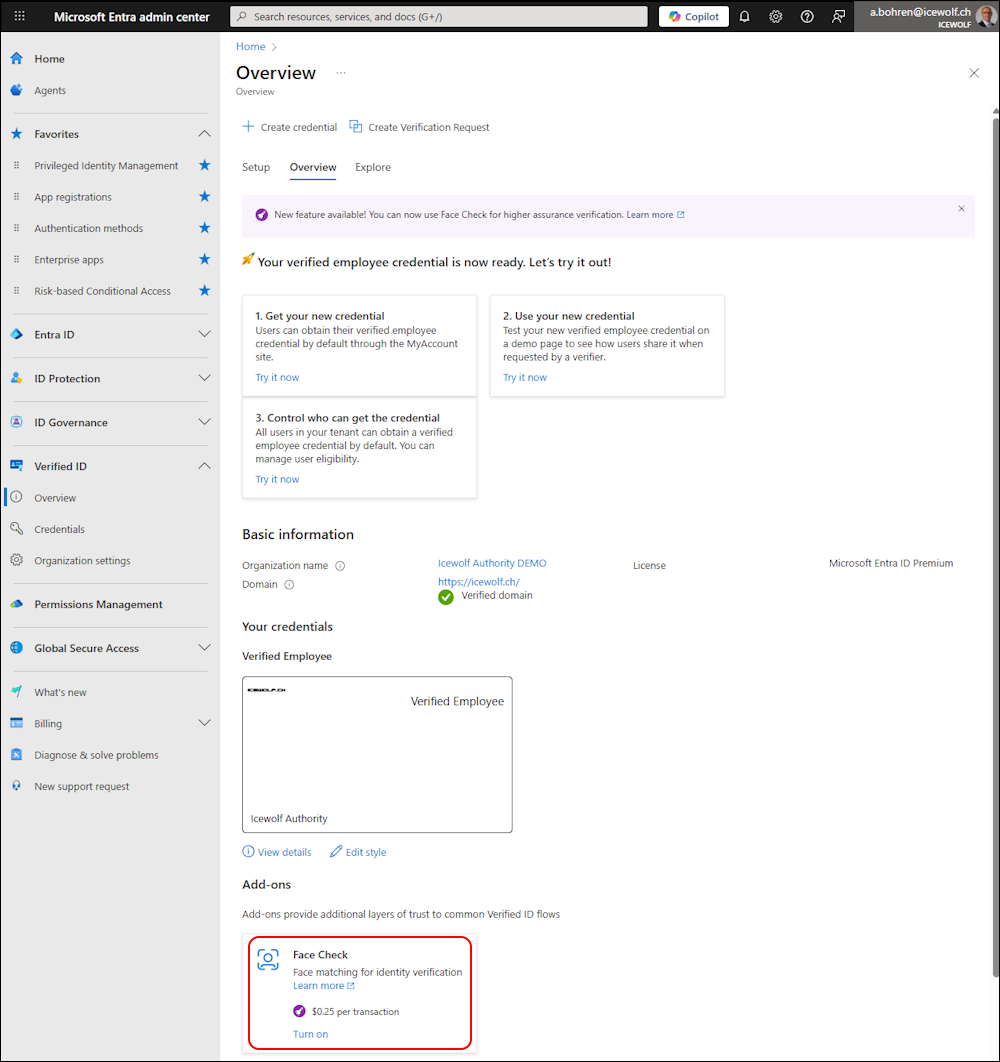Switch to the Explore tab
This screenshot has width=1000, height=1062.
coord(373,167)
